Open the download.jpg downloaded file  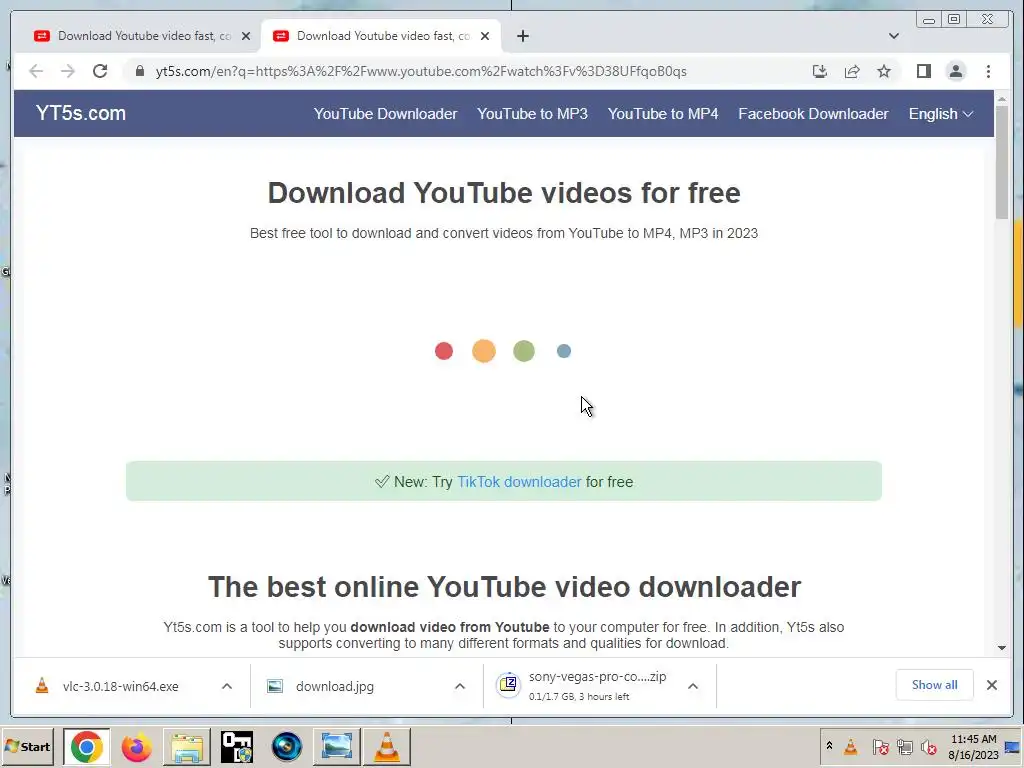(334, 686)
